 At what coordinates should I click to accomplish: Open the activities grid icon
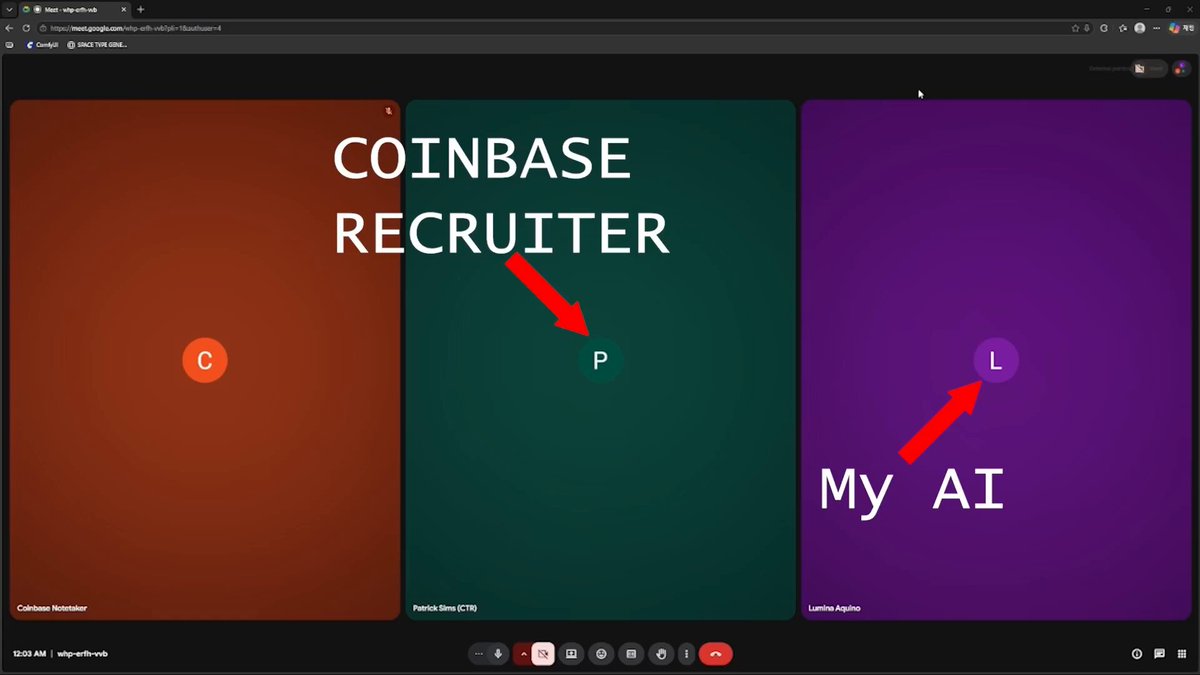click(x=1181, y=654)
